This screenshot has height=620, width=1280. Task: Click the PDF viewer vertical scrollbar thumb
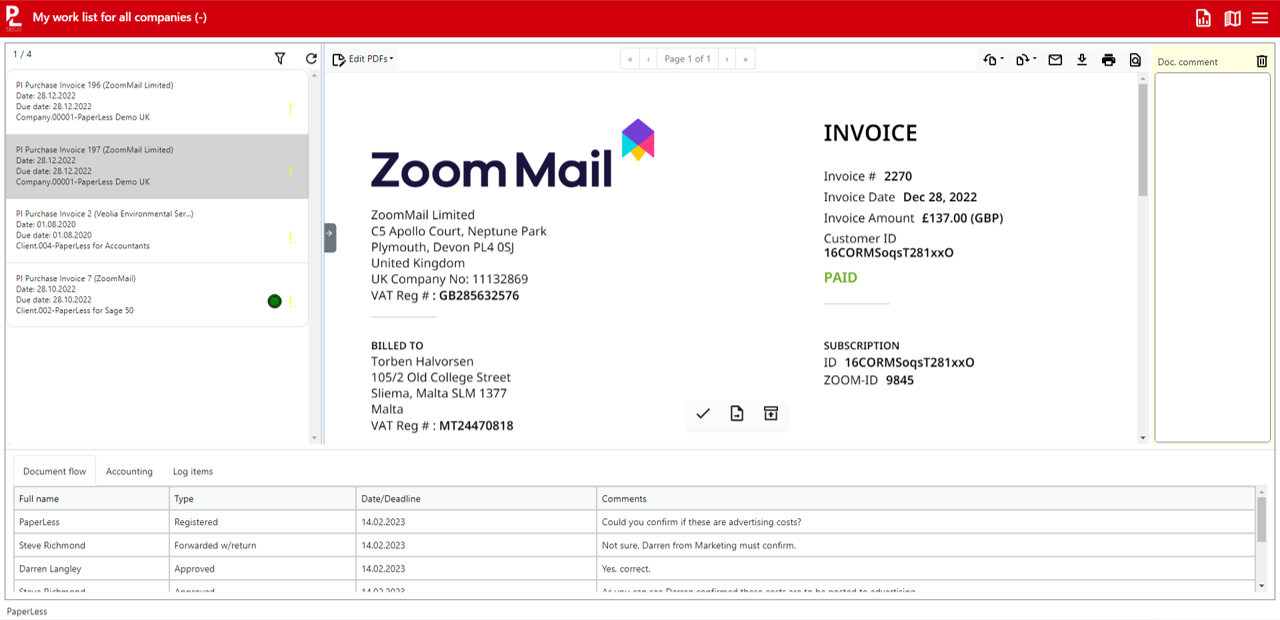pyautogui.click(x=1143, y=139)
